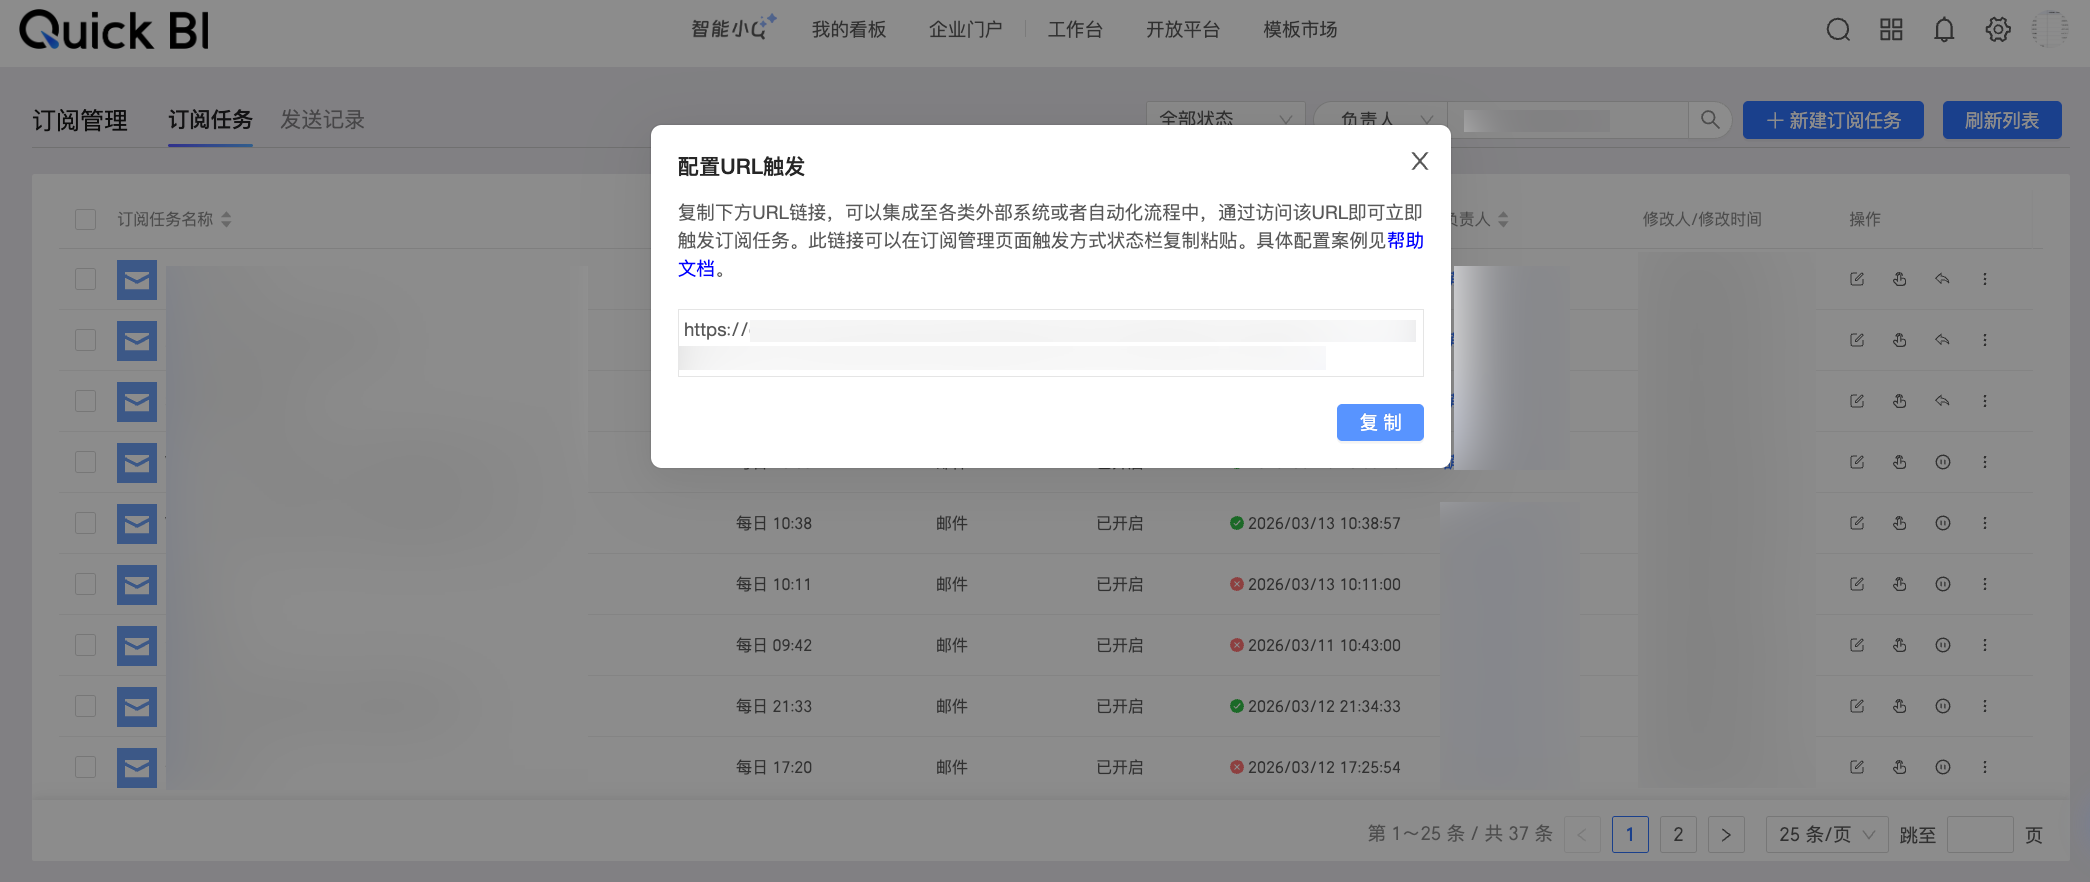Open more actions for 每日 09:42 task

pos(1985,645)
